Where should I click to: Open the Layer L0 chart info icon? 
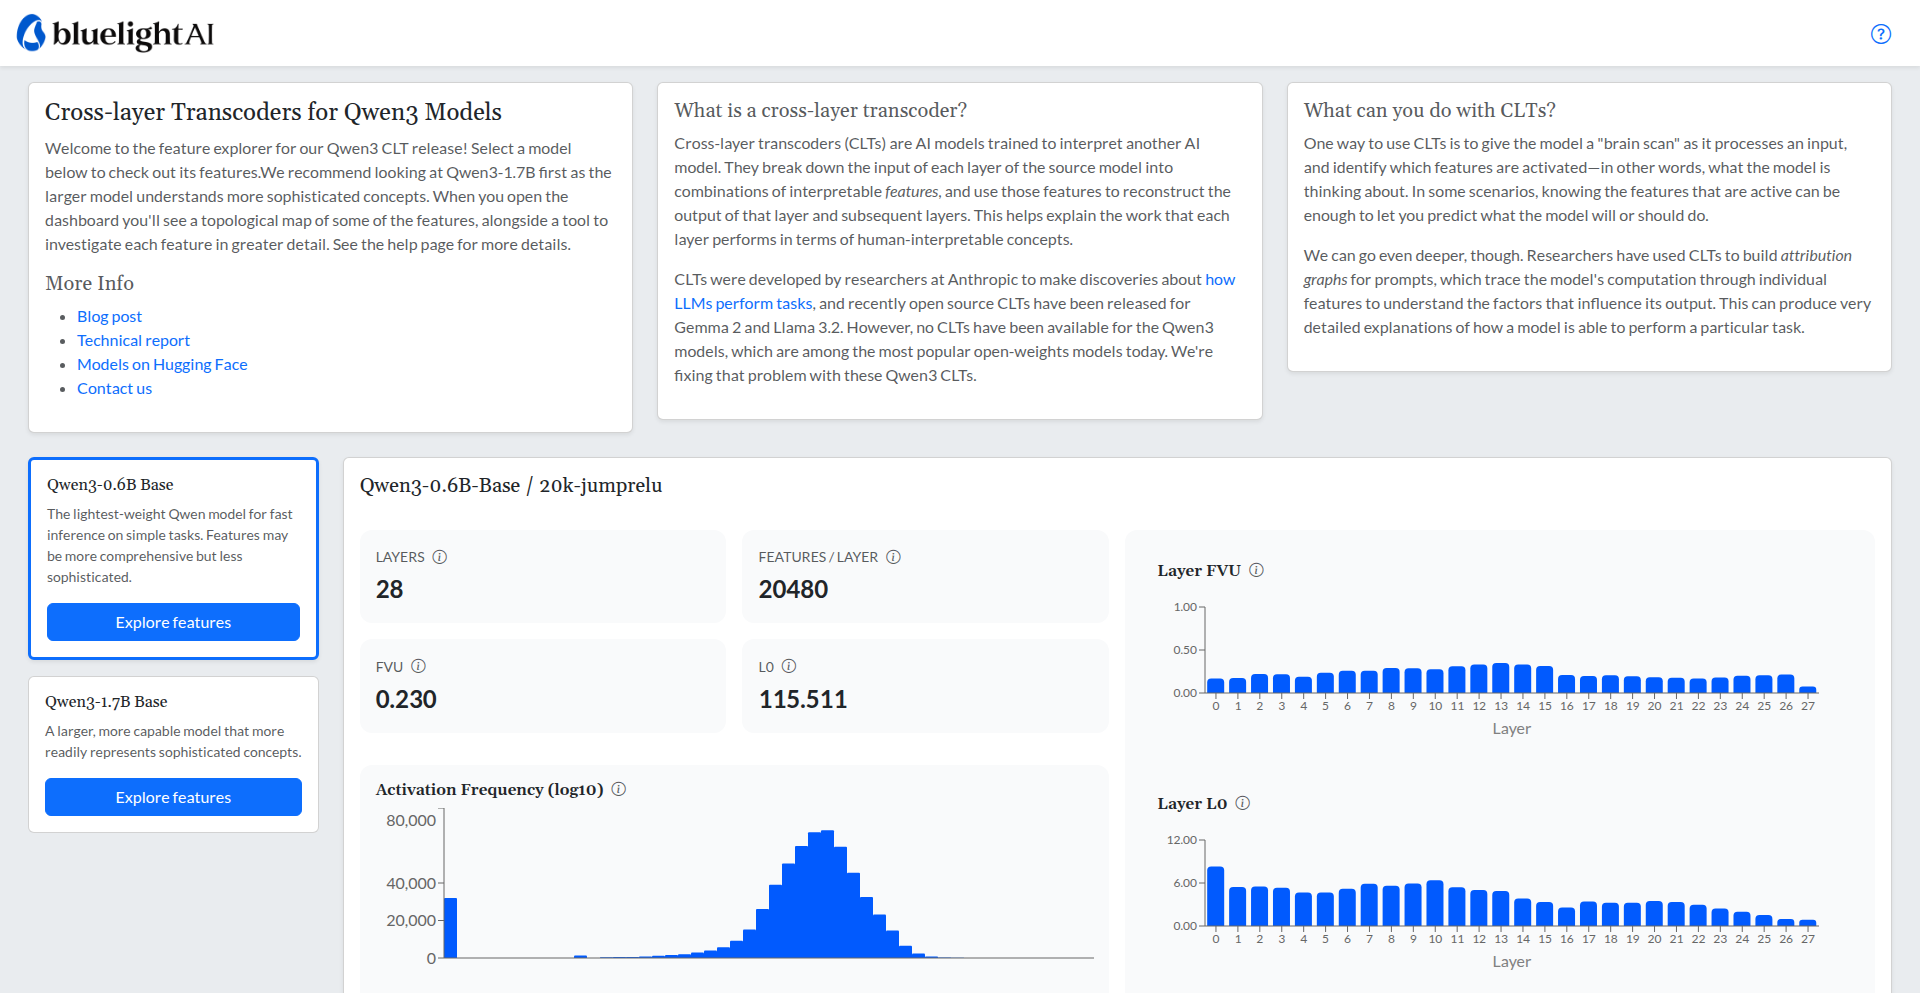point(1242,803)
